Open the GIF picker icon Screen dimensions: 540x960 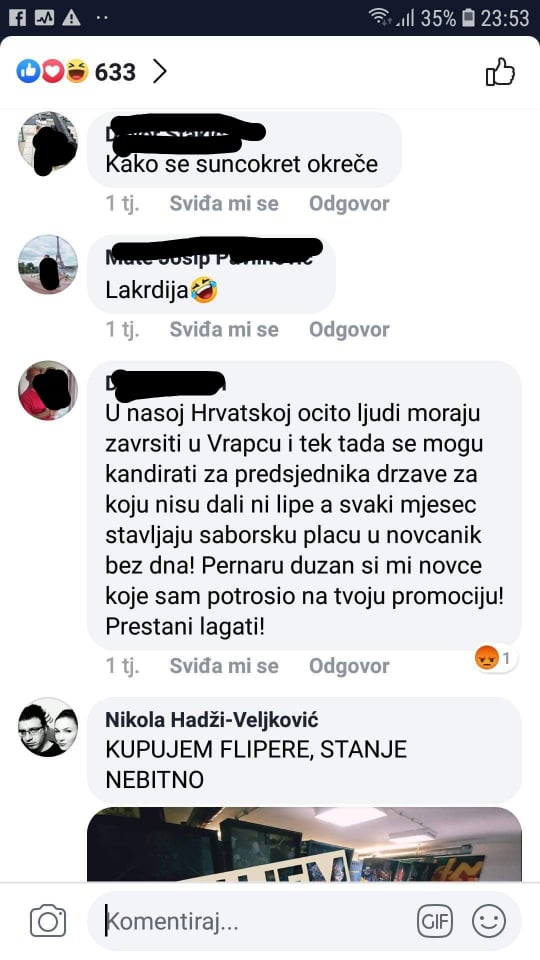pos(435,921)
